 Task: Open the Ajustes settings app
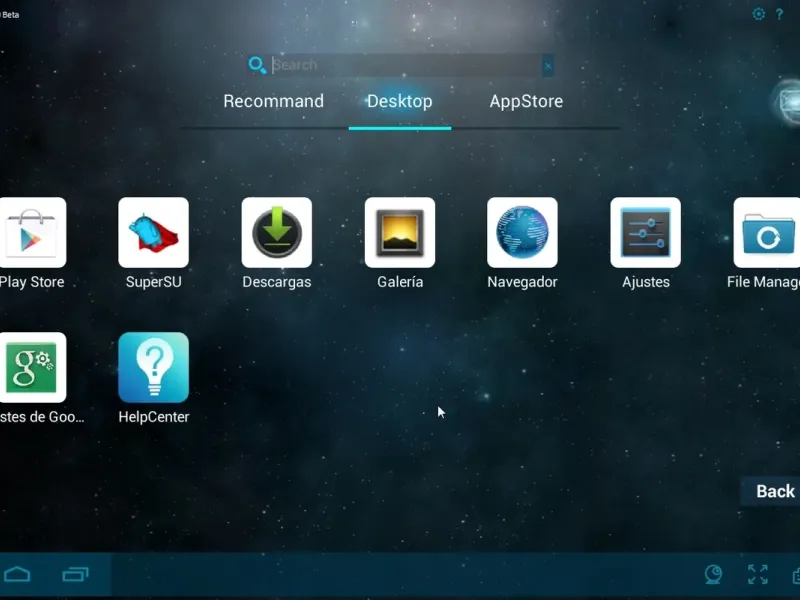pos(645,233)
